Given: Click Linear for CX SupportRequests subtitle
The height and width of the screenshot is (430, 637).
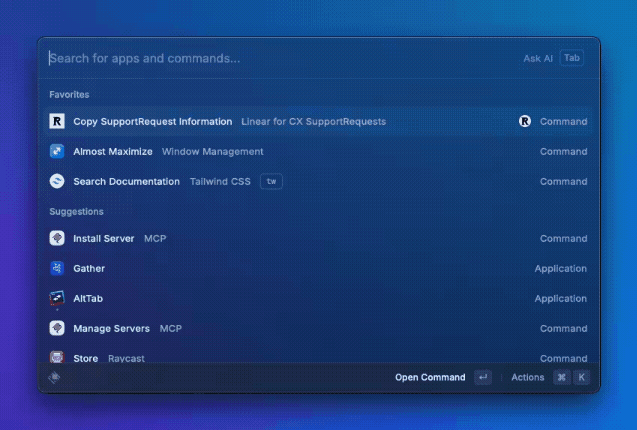Looking at the screenshot, I should [313, 122].
